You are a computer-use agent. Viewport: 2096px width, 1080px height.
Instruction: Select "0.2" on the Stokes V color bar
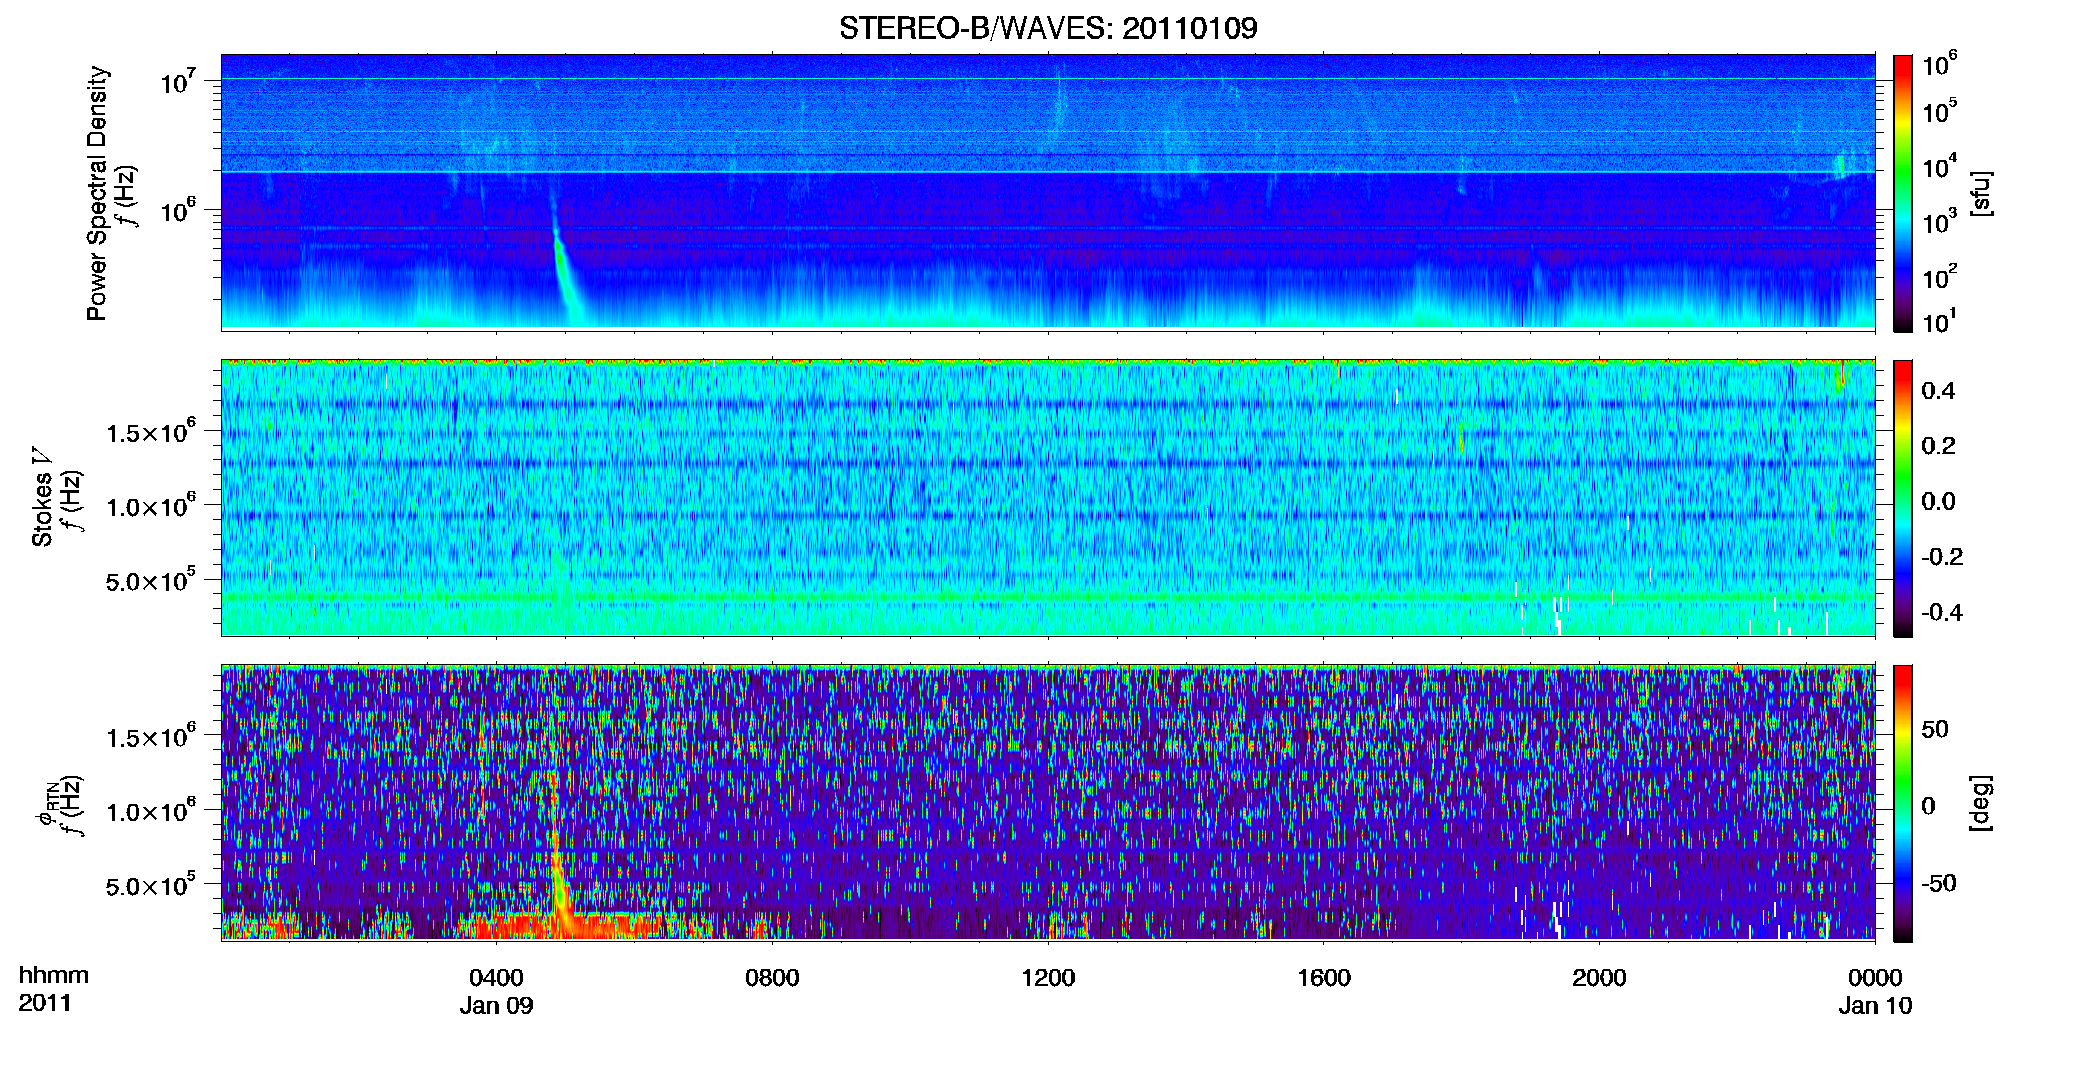click(x=1938, y=446)
